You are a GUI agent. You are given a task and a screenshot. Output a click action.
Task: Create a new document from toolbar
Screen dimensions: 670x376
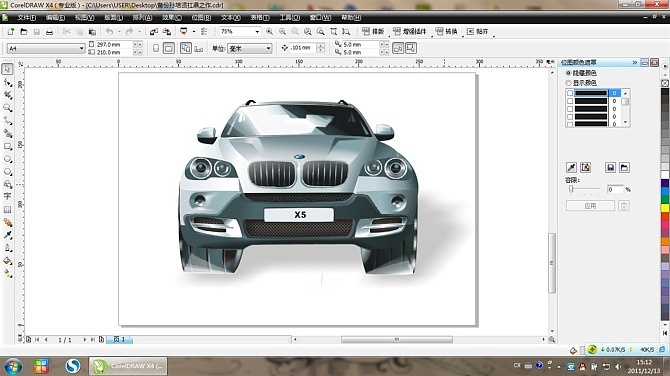[11, 32]
